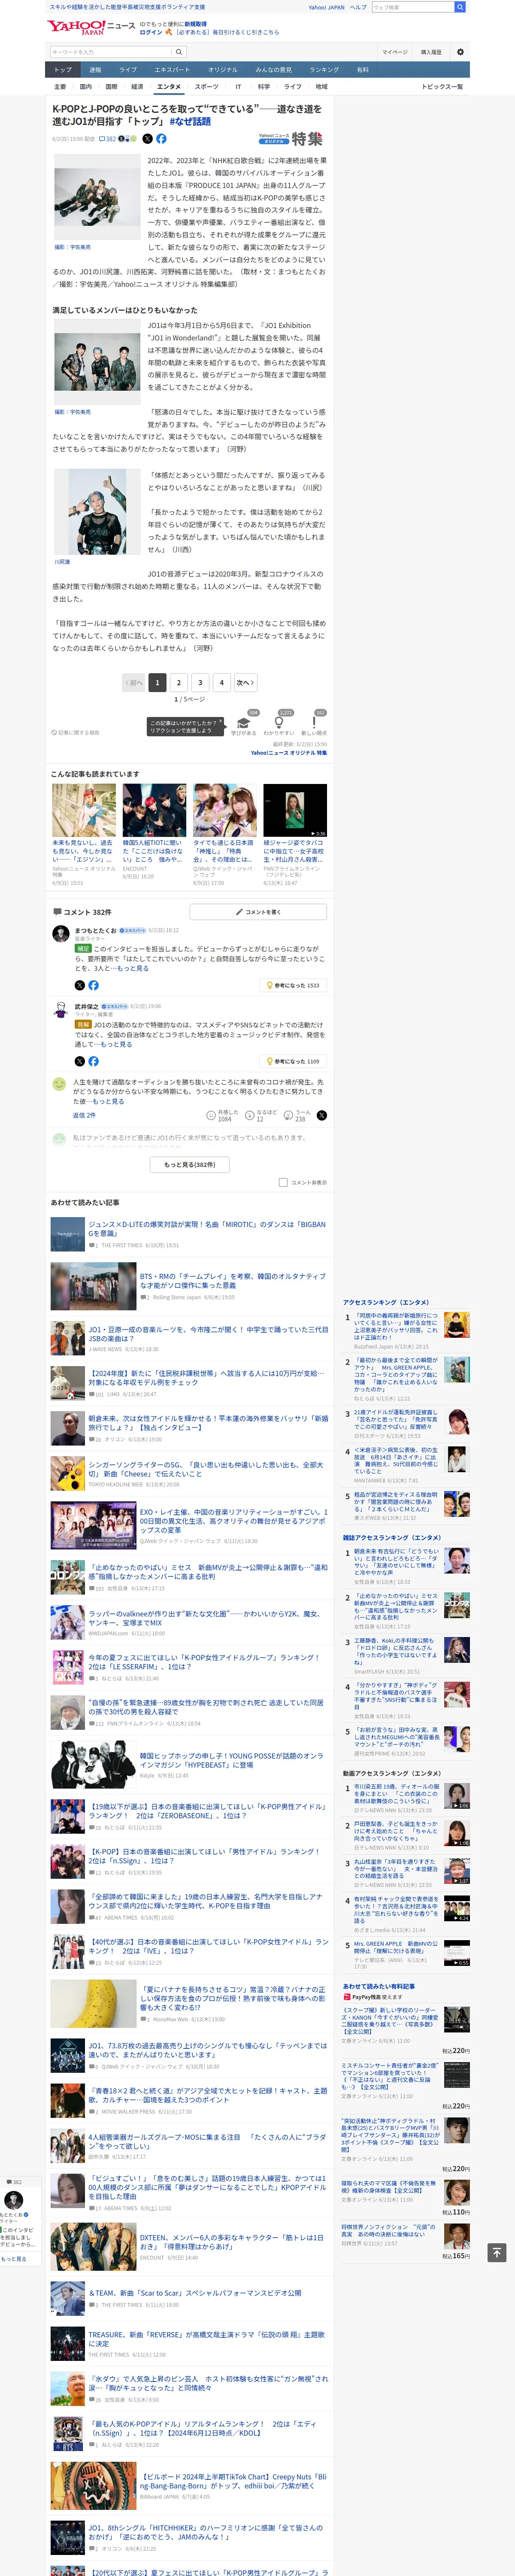Click the top web search input field

point(412,7)
